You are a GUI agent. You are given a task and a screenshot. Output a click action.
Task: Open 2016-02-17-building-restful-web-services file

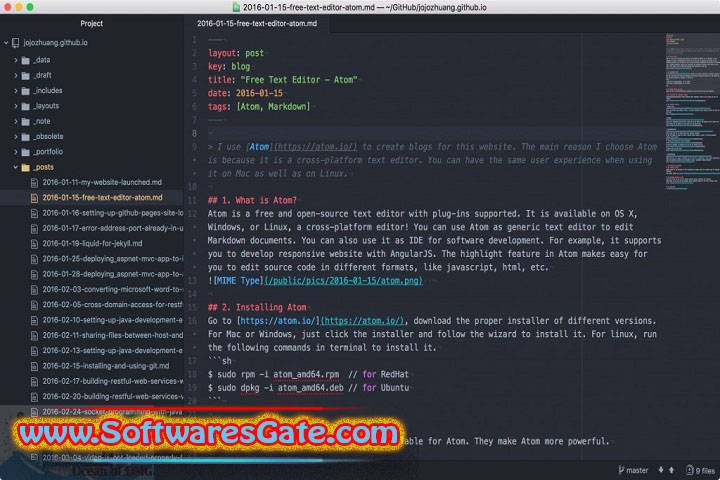click(x=113, y=381)
